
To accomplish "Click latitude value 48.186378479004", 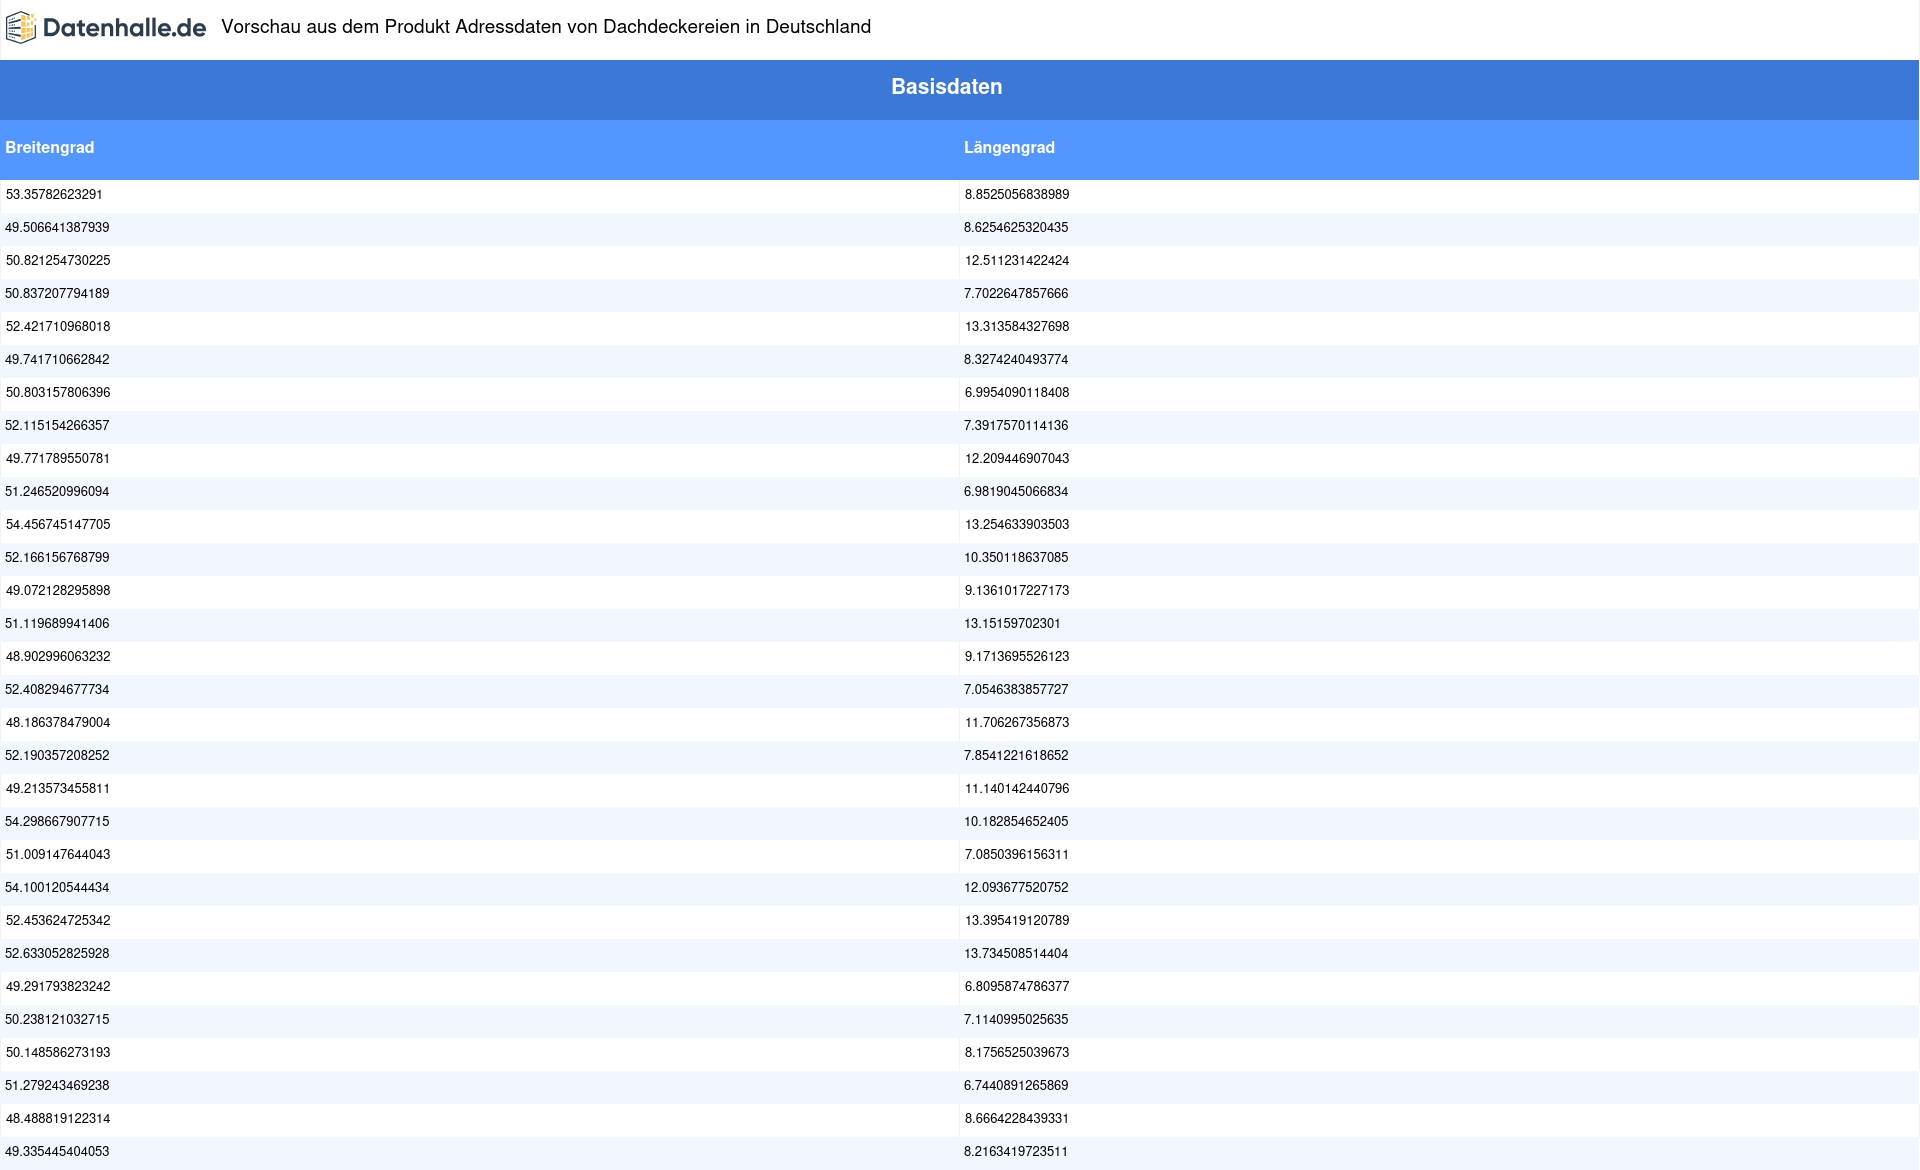I will pos(58,723).
